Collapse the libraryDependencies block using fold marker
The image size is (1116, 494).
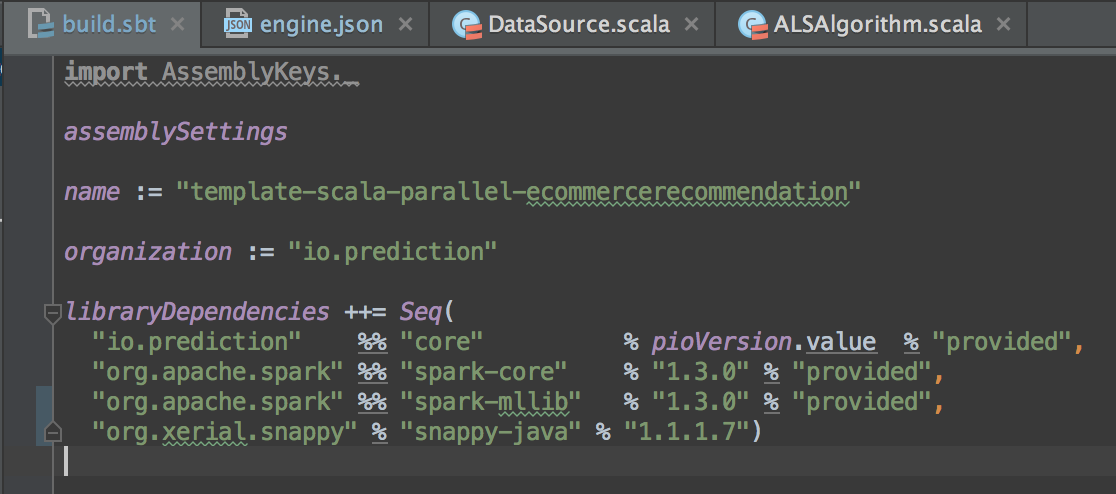52,313
